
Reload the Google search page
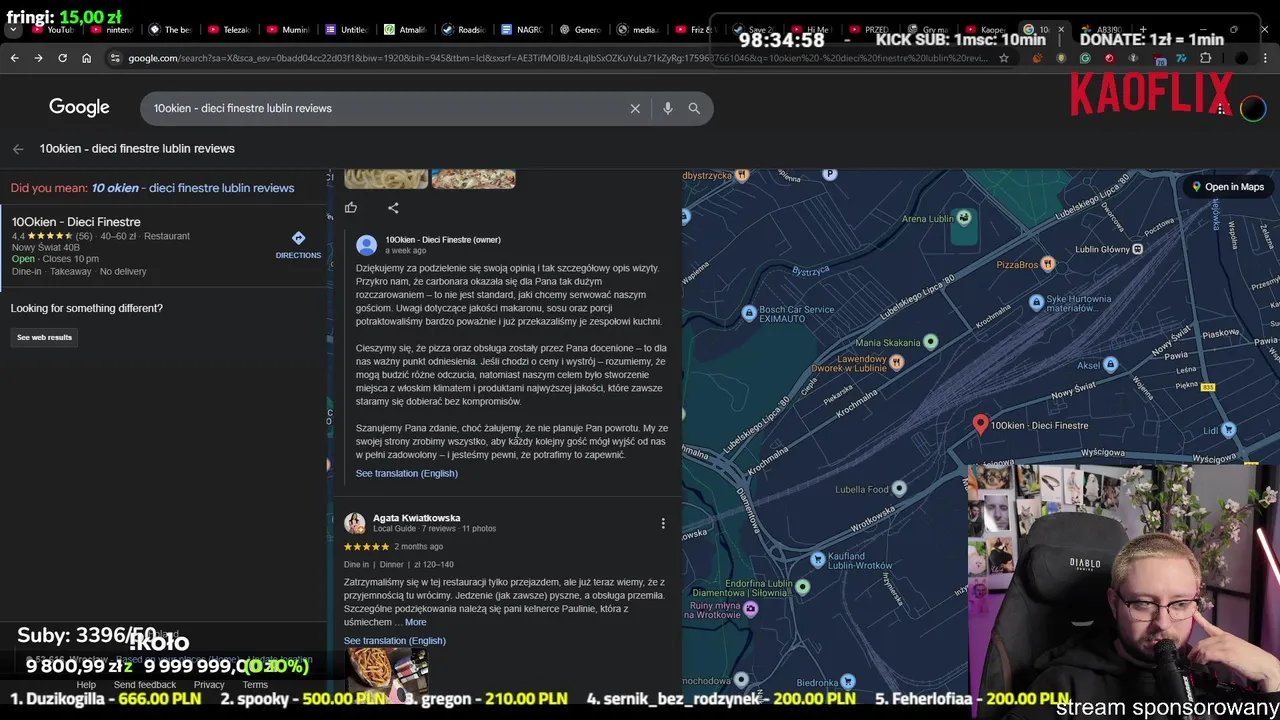[62, 58]
